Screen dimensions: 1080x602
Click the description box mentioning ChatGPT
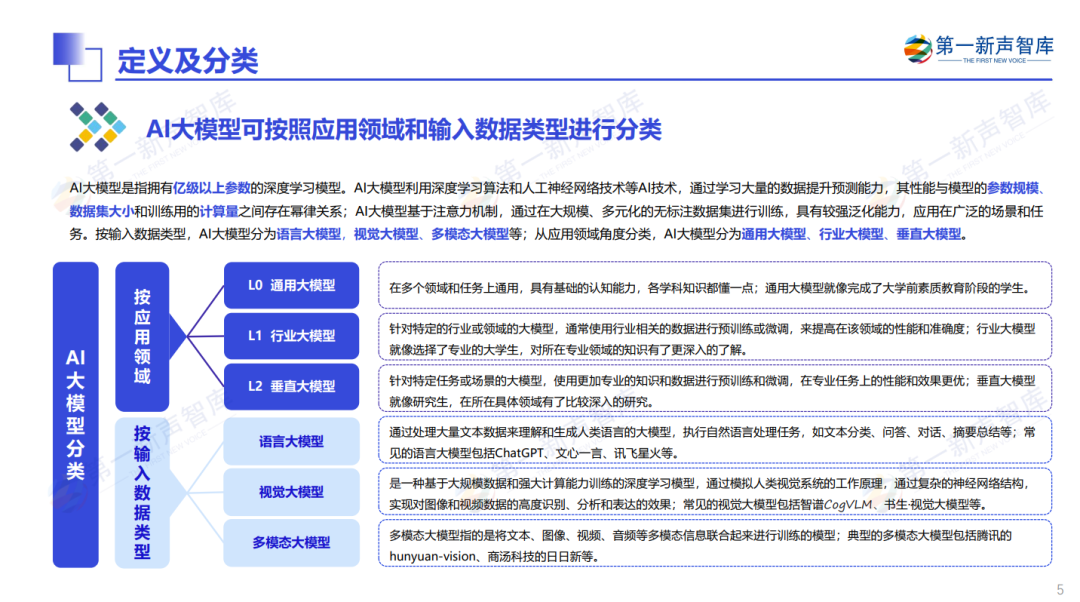pos(715,442)
